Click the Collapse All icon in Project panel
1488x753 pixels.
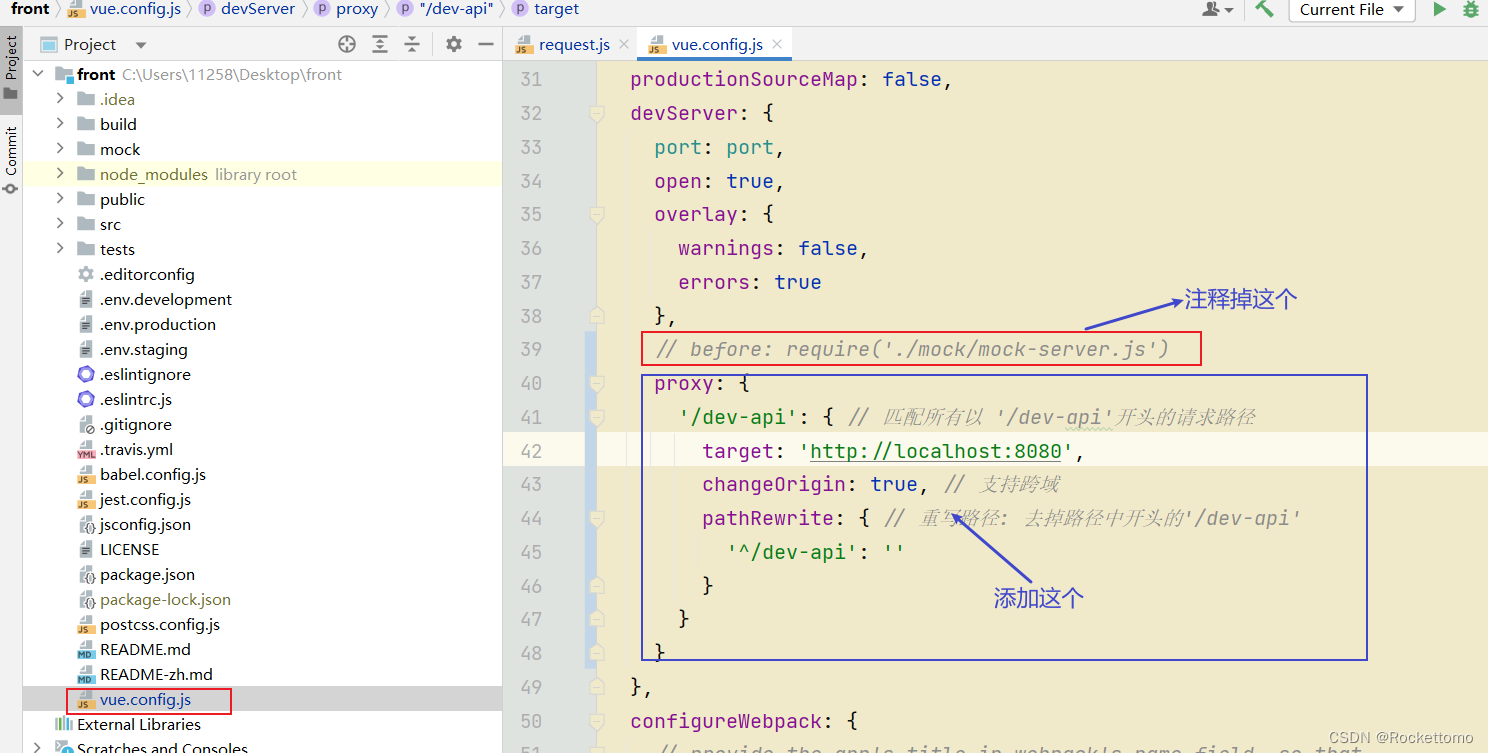(x=412, y=44)
